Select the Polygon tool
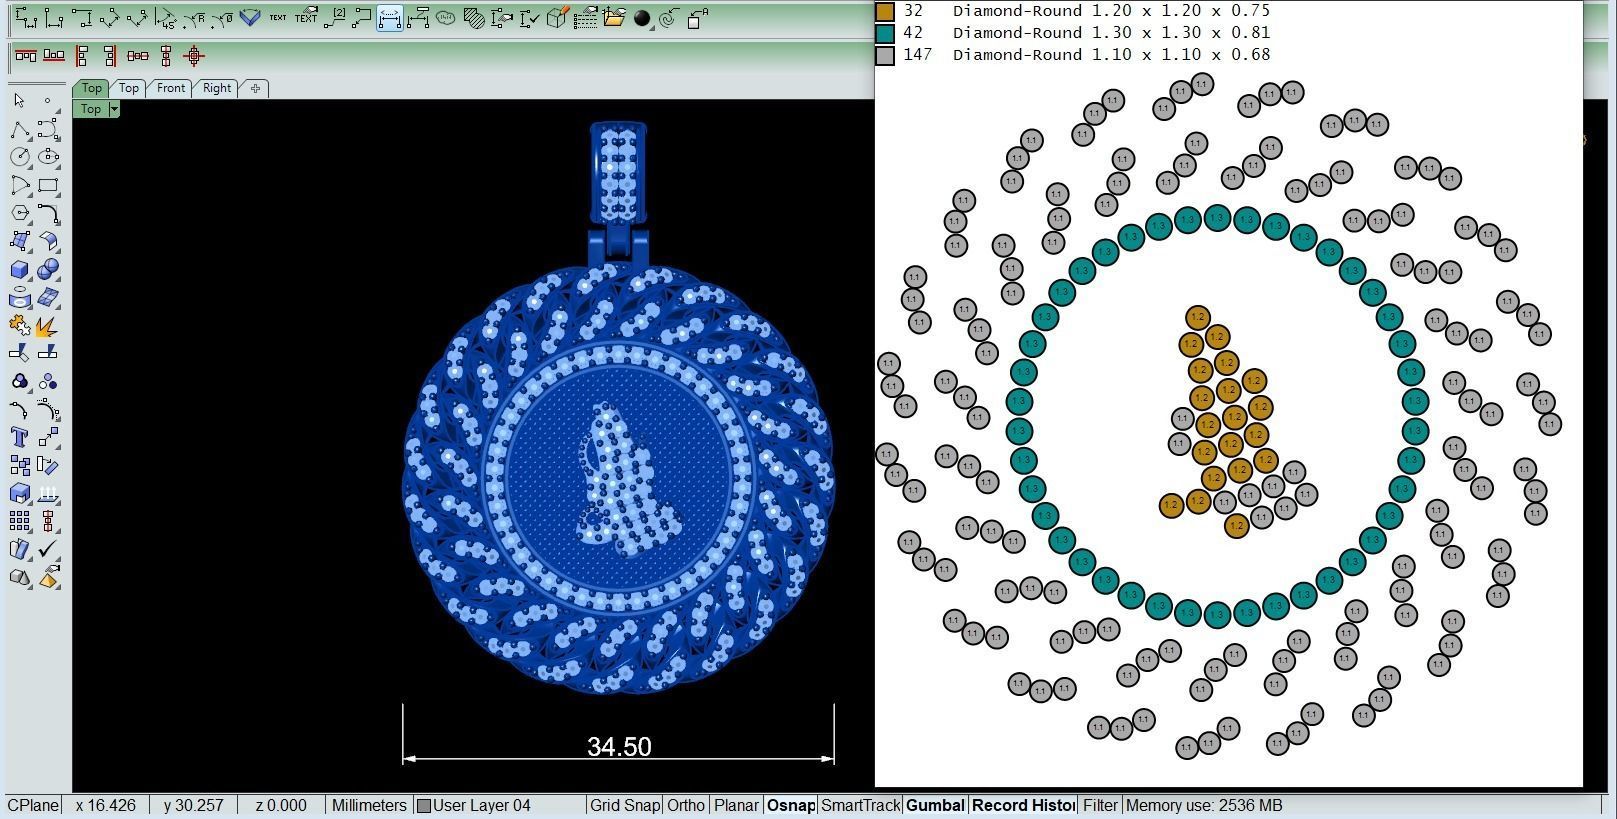This screenshot has width=1617, height=819. pyautogui.click(x=19, y=213)
